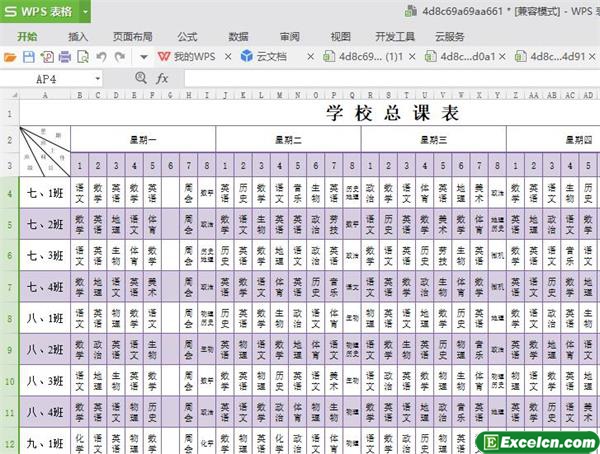
Task: Select the 公式 ribbon tab
Action: click(x=187, y=37)
